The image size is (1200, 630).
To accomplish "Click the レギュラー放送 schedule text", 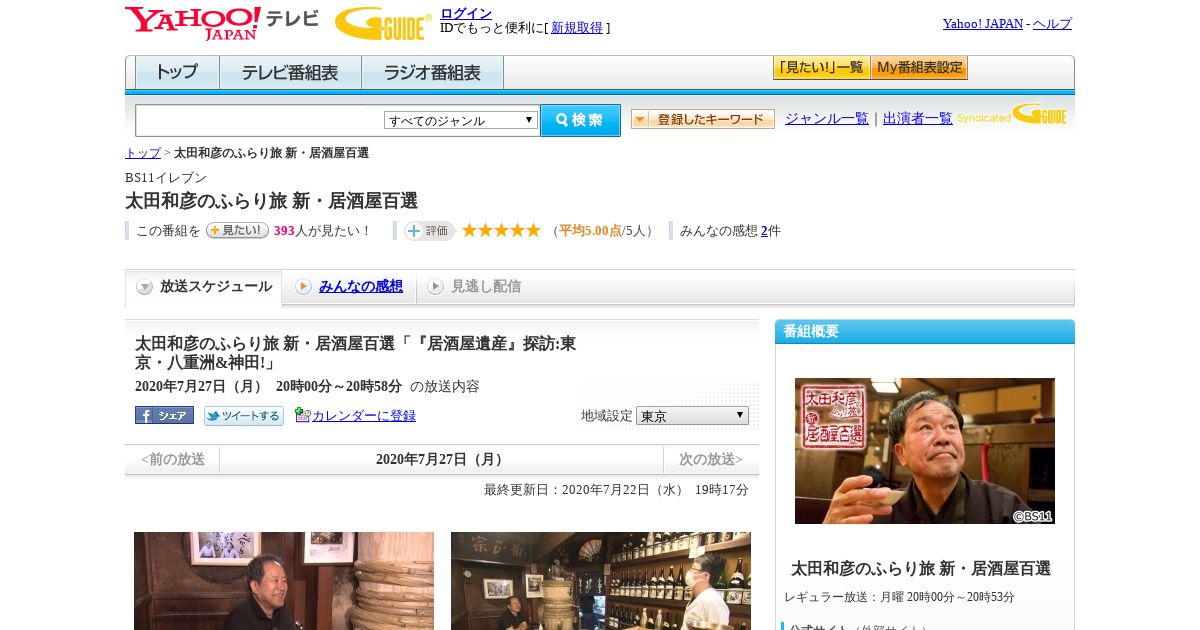I will point(899,597).
